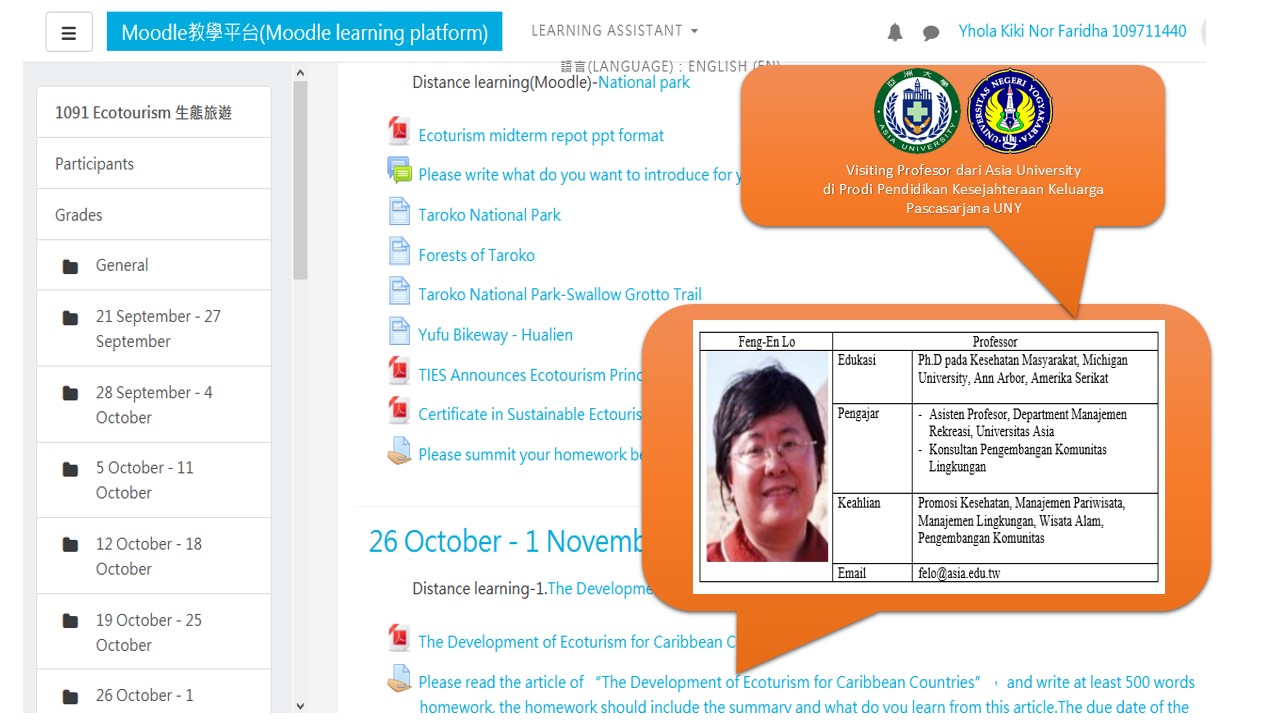Click folder icon next to 21 September - 27 September
Viewport: 1280px width, 720px height.
click(x=70, y=317)
